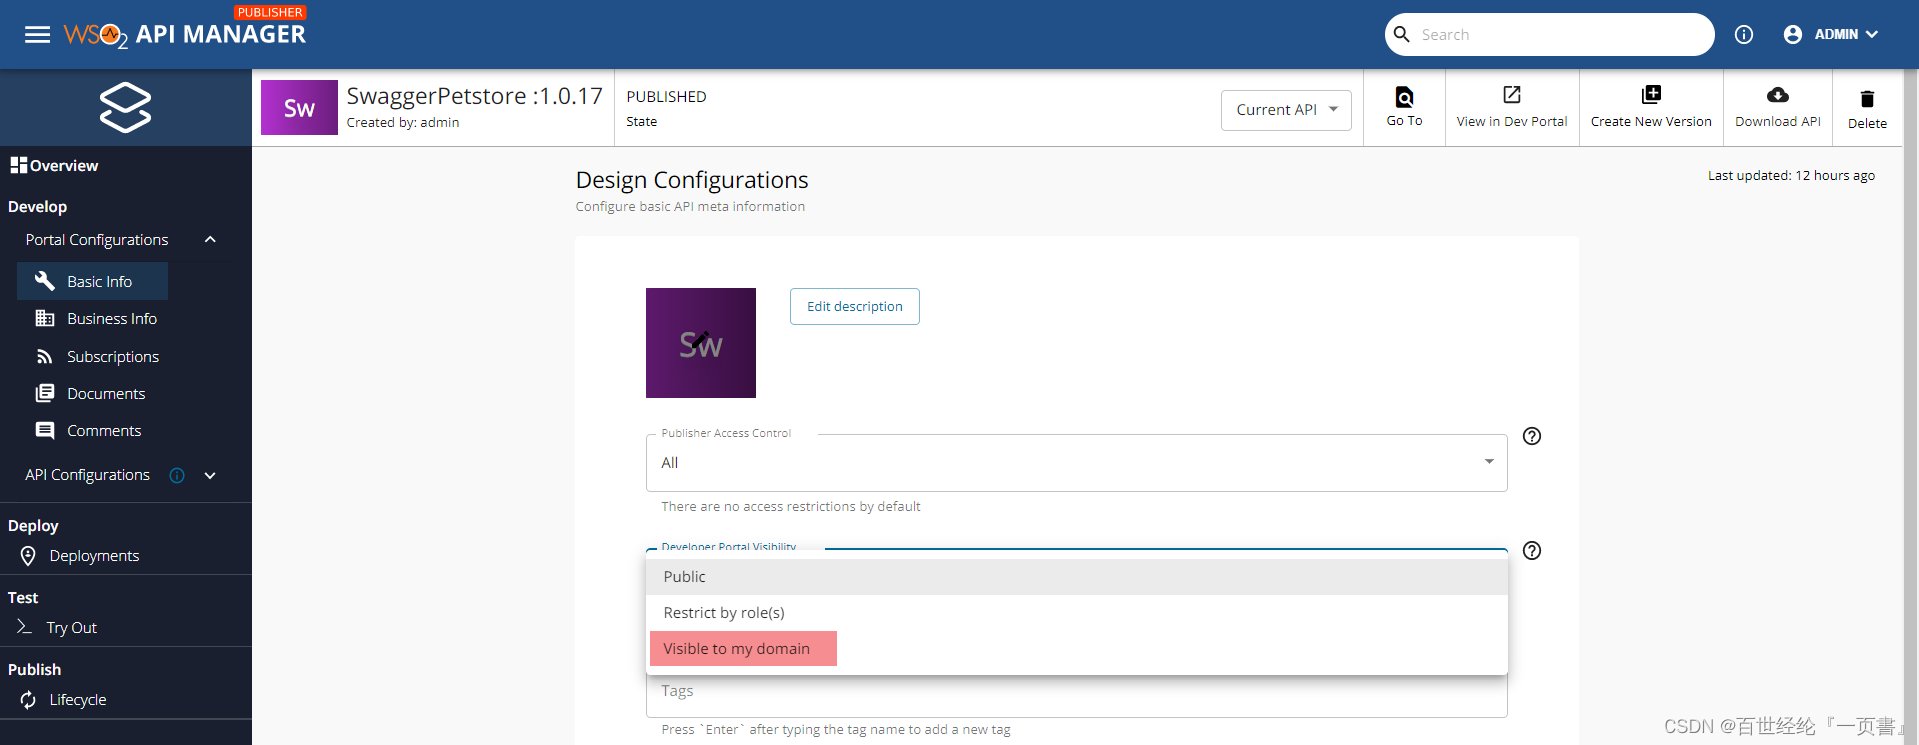Collapse the Portal Configurations section
Viewport: 1919px width, 745px height.
[x=210, y=240]
